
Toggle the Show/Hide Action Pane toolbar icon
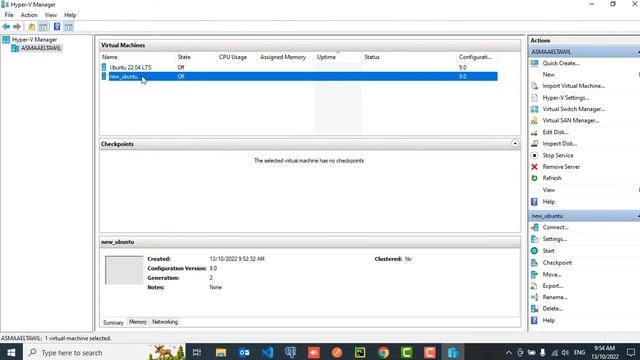point(68,27)
